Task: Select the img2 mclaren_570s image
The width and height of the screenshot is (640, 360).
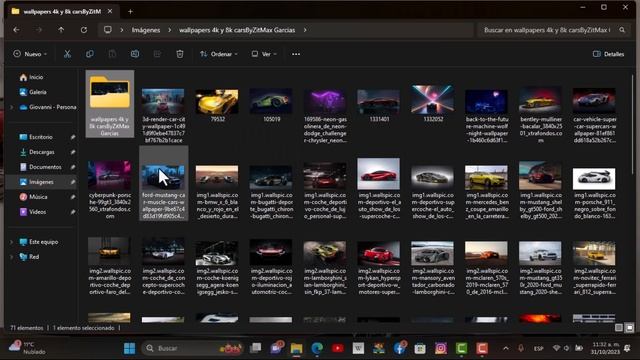Action: 487,267
